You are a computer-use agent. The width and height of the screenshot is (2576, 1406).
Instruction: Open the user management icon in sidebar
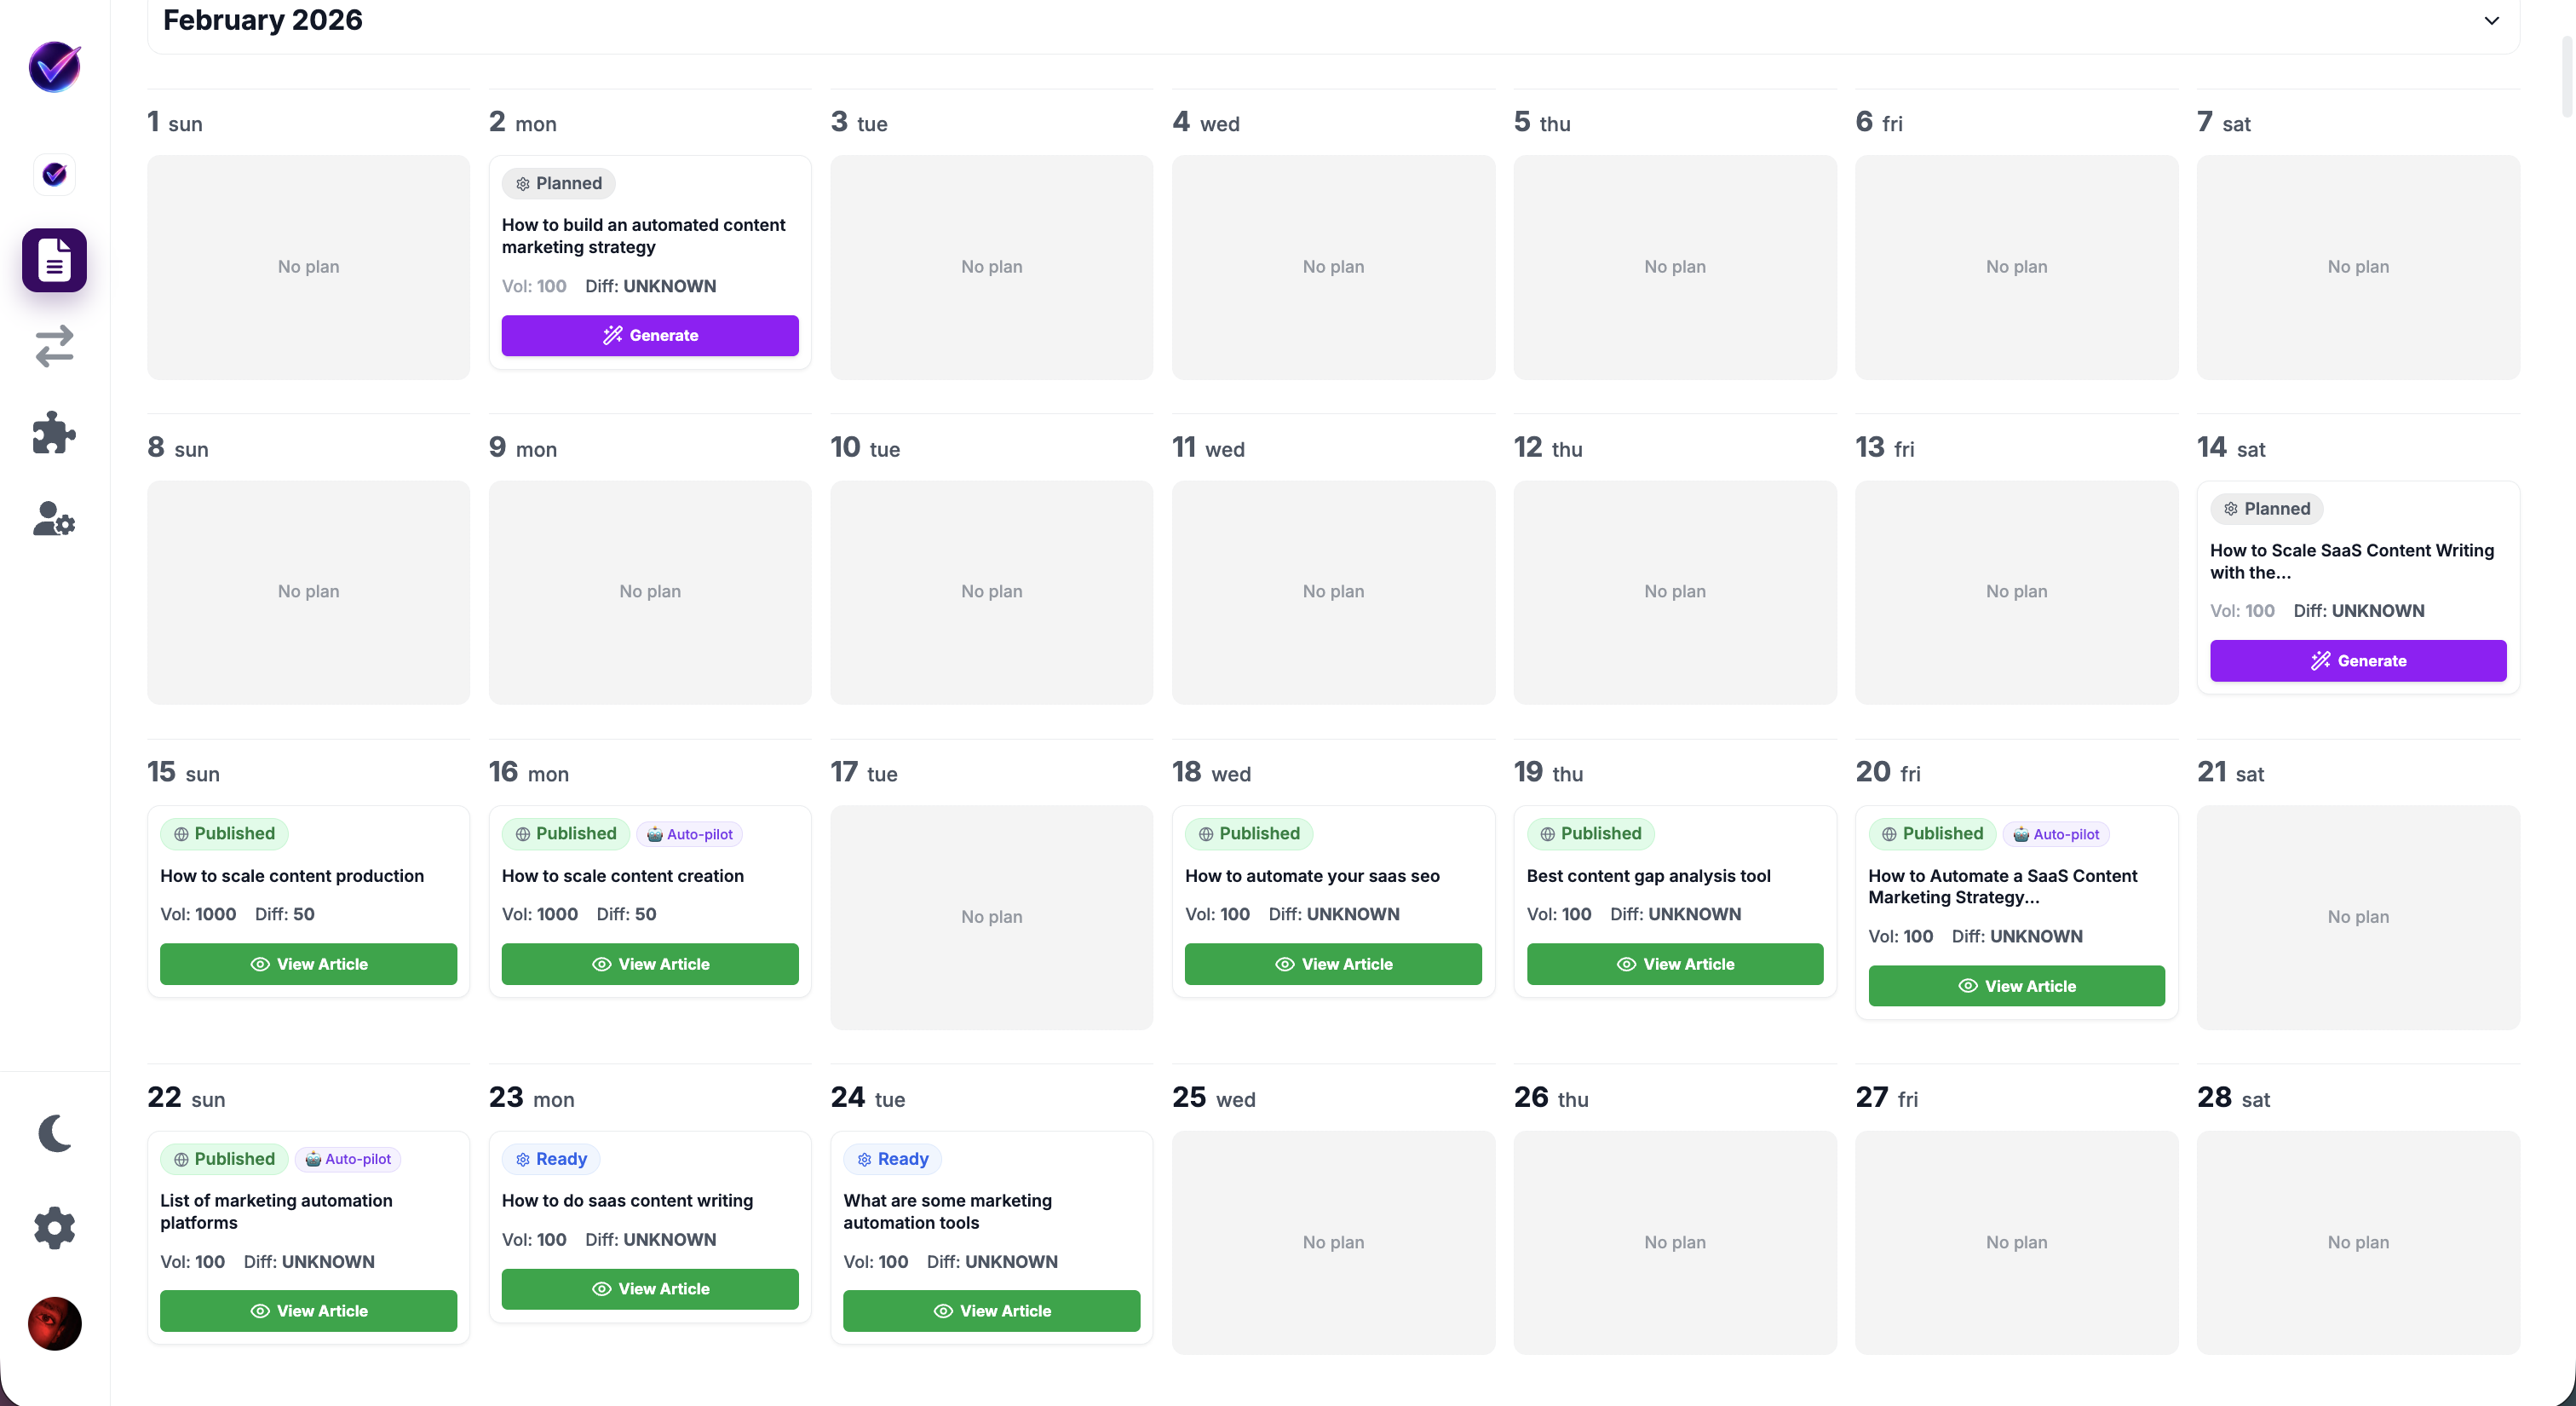[x=54, y=519]
